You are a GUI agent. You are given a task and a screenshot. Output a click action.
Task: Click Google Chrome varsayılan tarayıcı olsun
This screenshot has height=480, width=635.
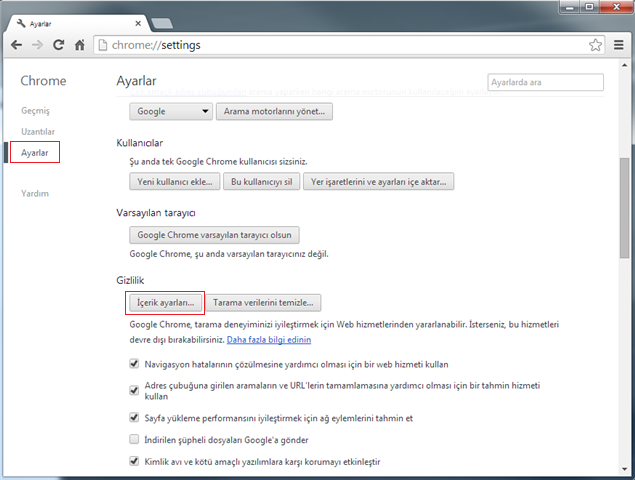[214, 235]
